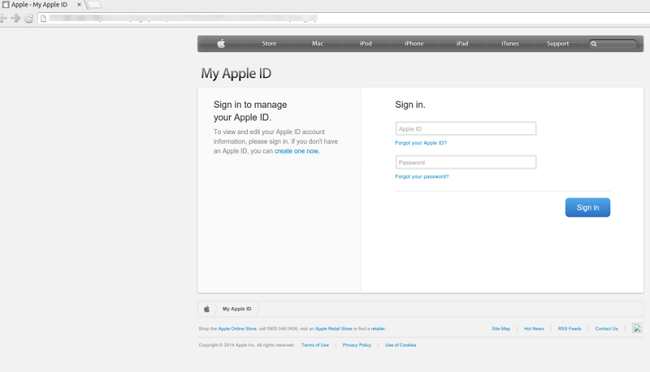
Task: Open the iPhone menu item
Action: [414, 44]
